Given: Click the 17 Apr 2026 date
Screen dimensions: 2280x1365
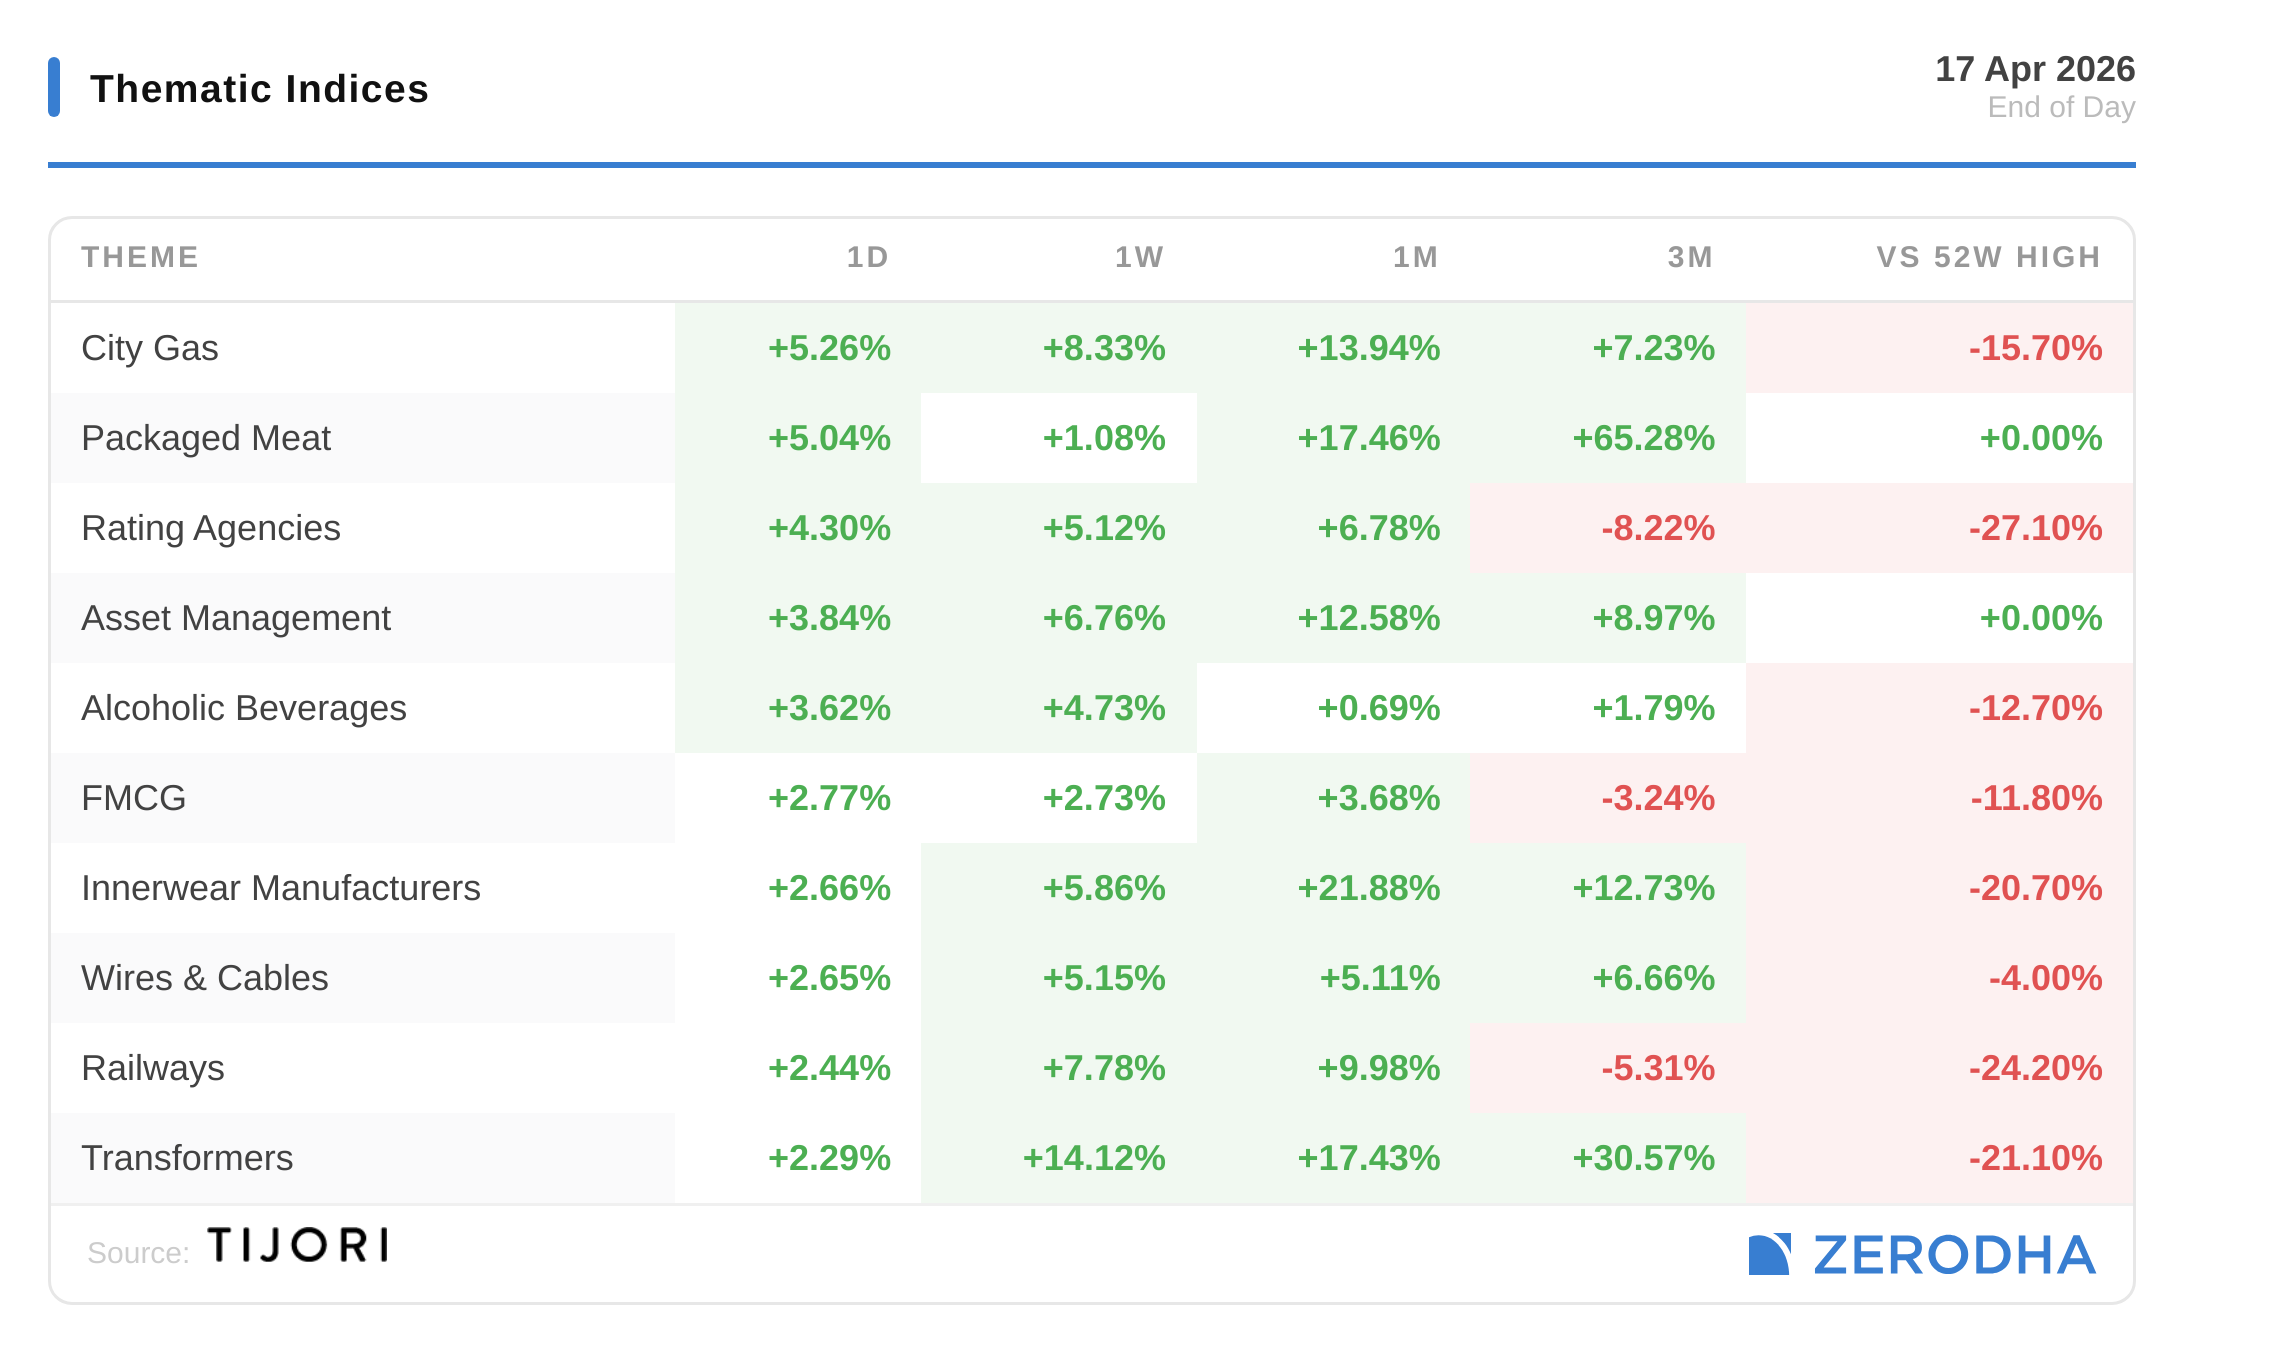Looking at the screenshot, I should pos(2034,69).
